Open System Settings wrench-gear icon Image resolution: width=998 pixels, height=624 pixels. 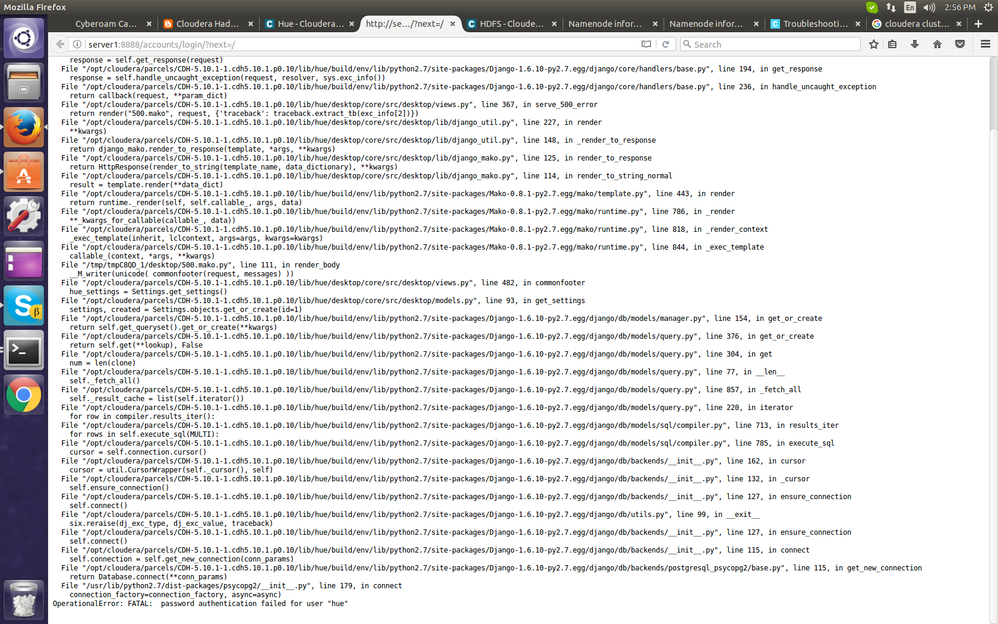pos(24,216)
